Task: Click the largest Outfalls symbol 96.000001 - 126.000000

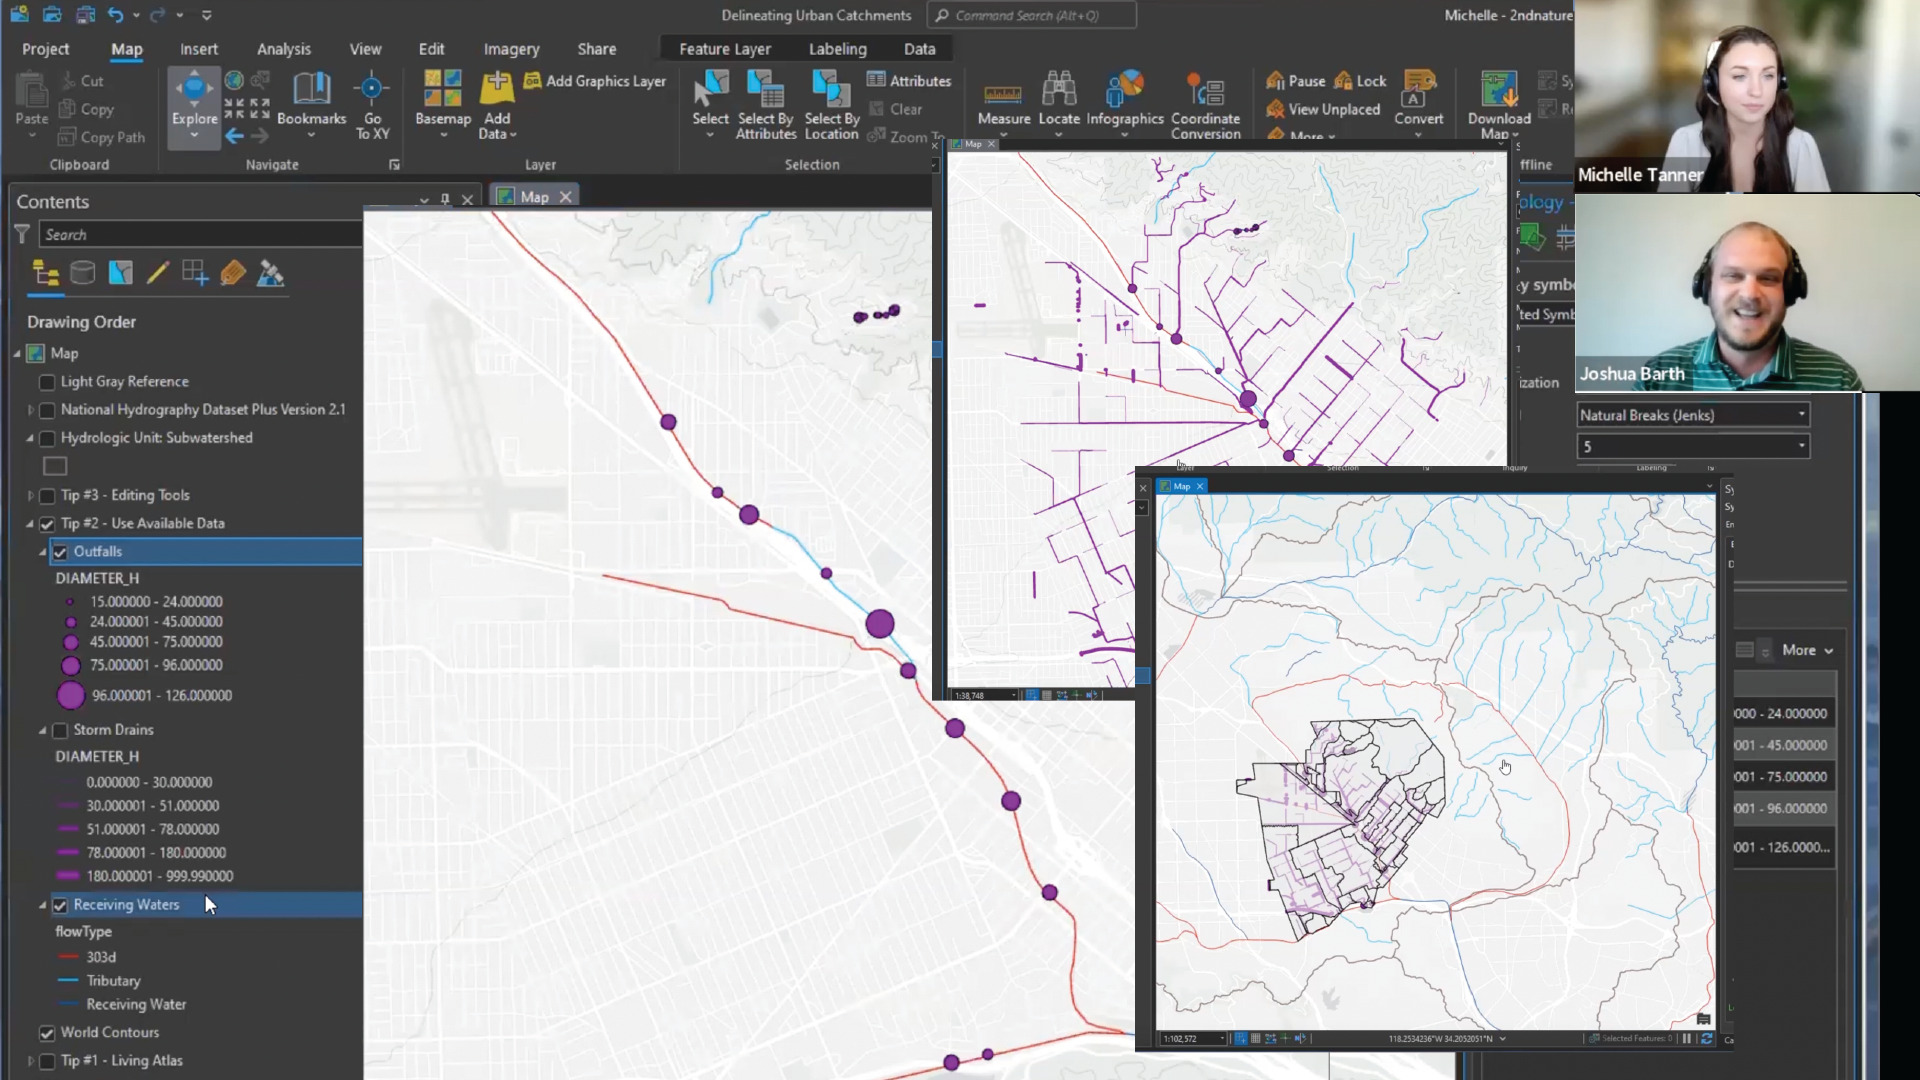Action: coord(71,696)
